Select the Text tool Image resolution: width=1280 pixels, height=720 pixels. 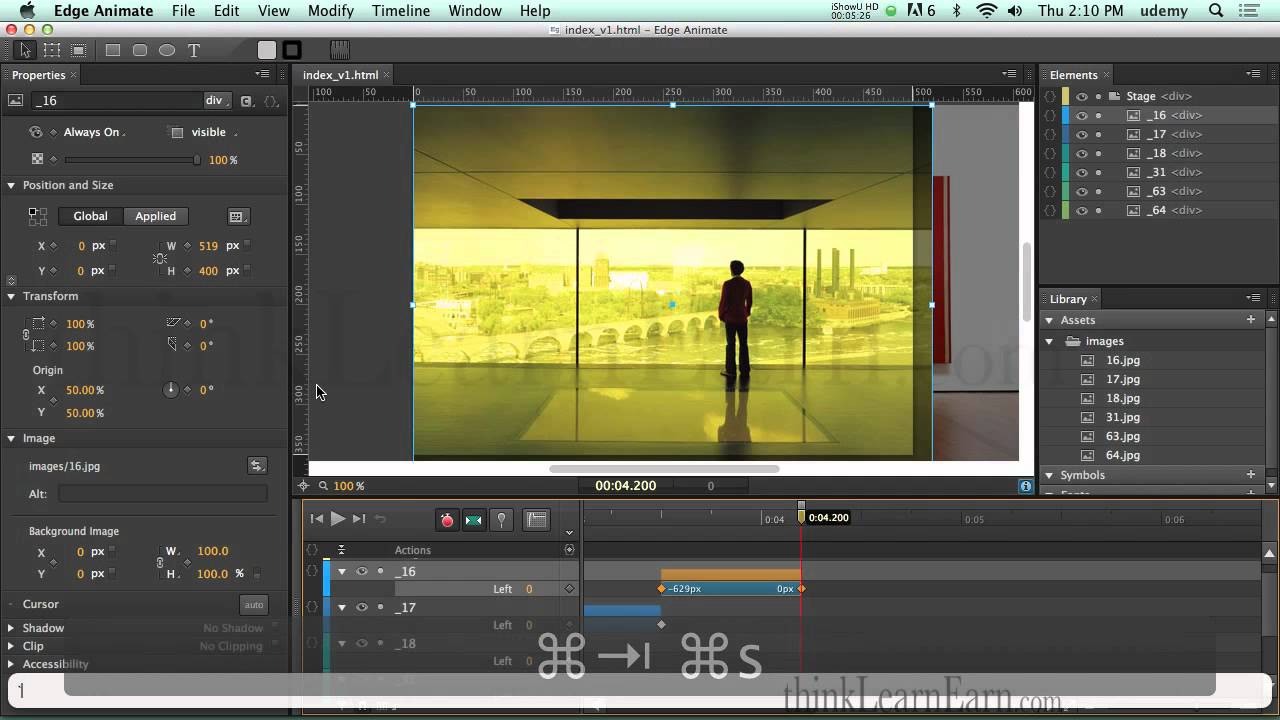click(x=194, y=50)
